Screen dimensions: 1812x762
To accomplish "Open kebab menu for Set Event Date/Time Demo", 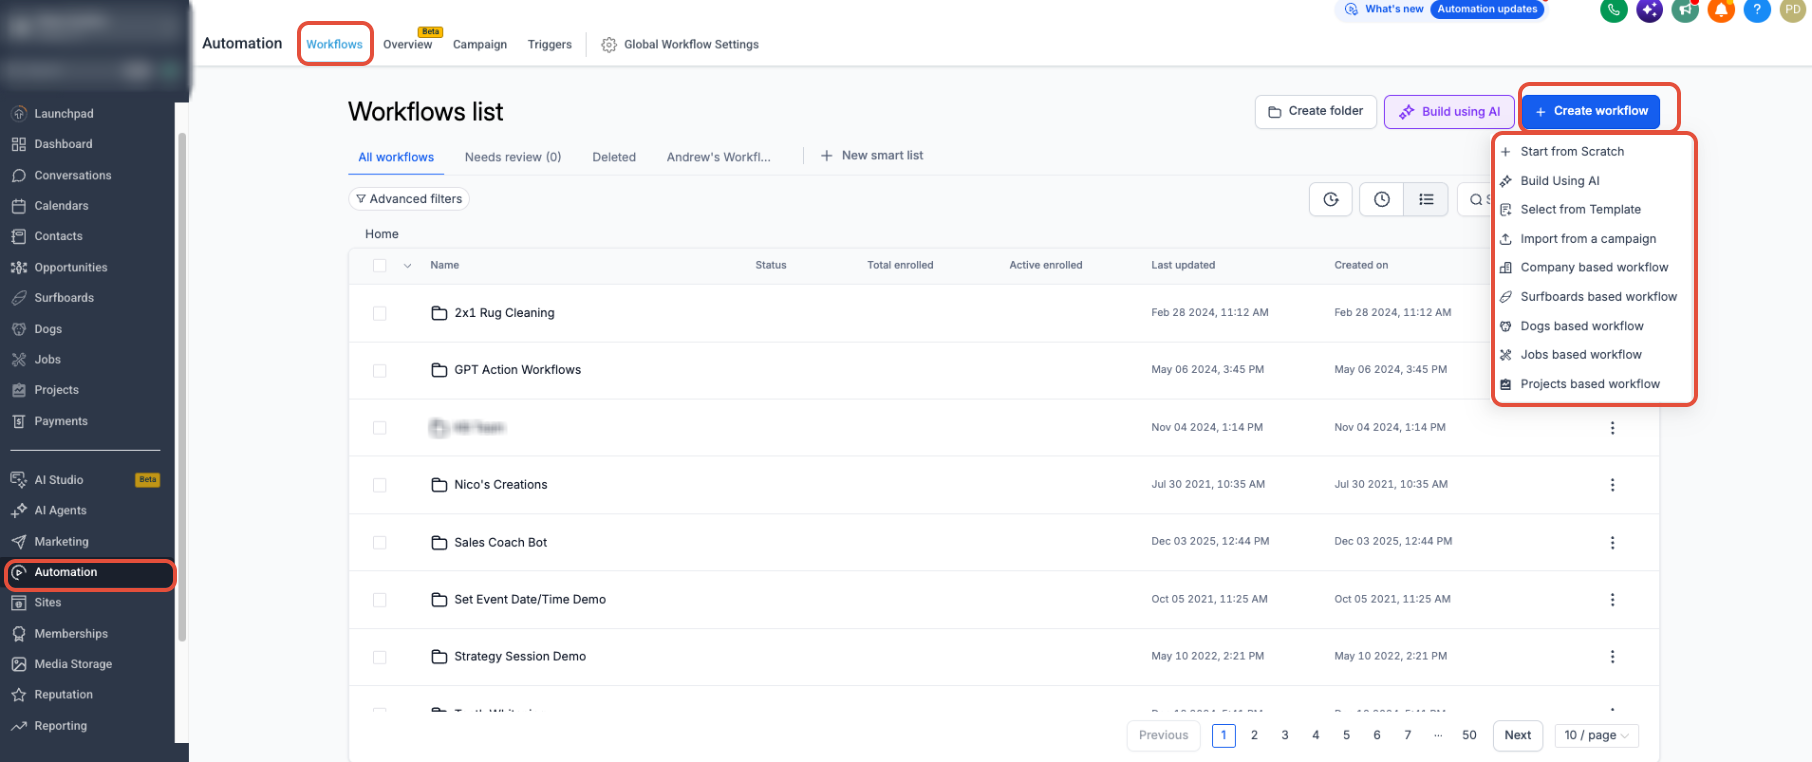I will [x=1612, y=600].
